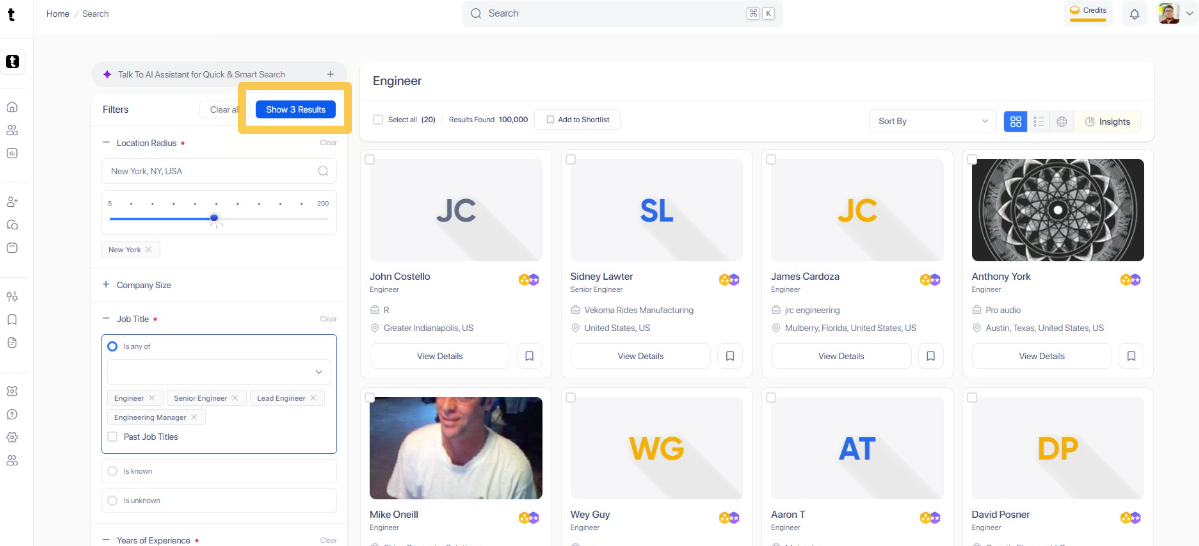Open the home icon in the sidebar
The image size is (1199, 546).
(x=12, y=107)
